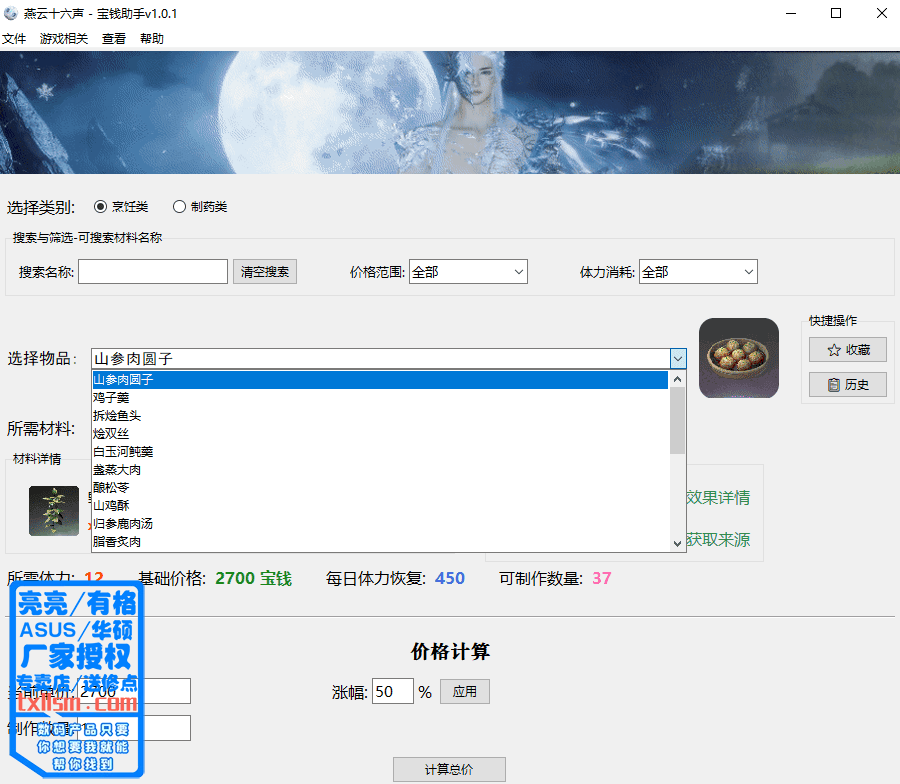Select 拆烩鱼头 in the dropdown list
The width and height of the screenshot is (900, 784).
pyautogui.click(x=380, y=416)
